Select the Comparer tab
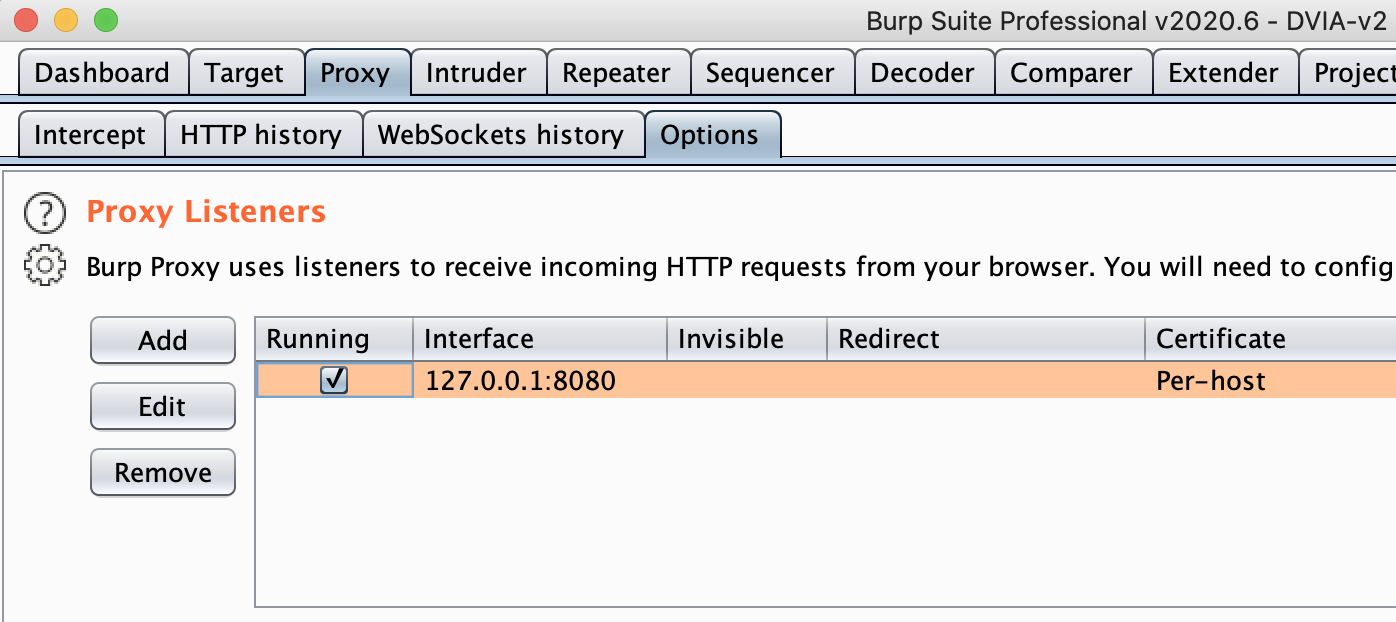This screenshot has width=1396, height=622. click(x=1072, y=73)
